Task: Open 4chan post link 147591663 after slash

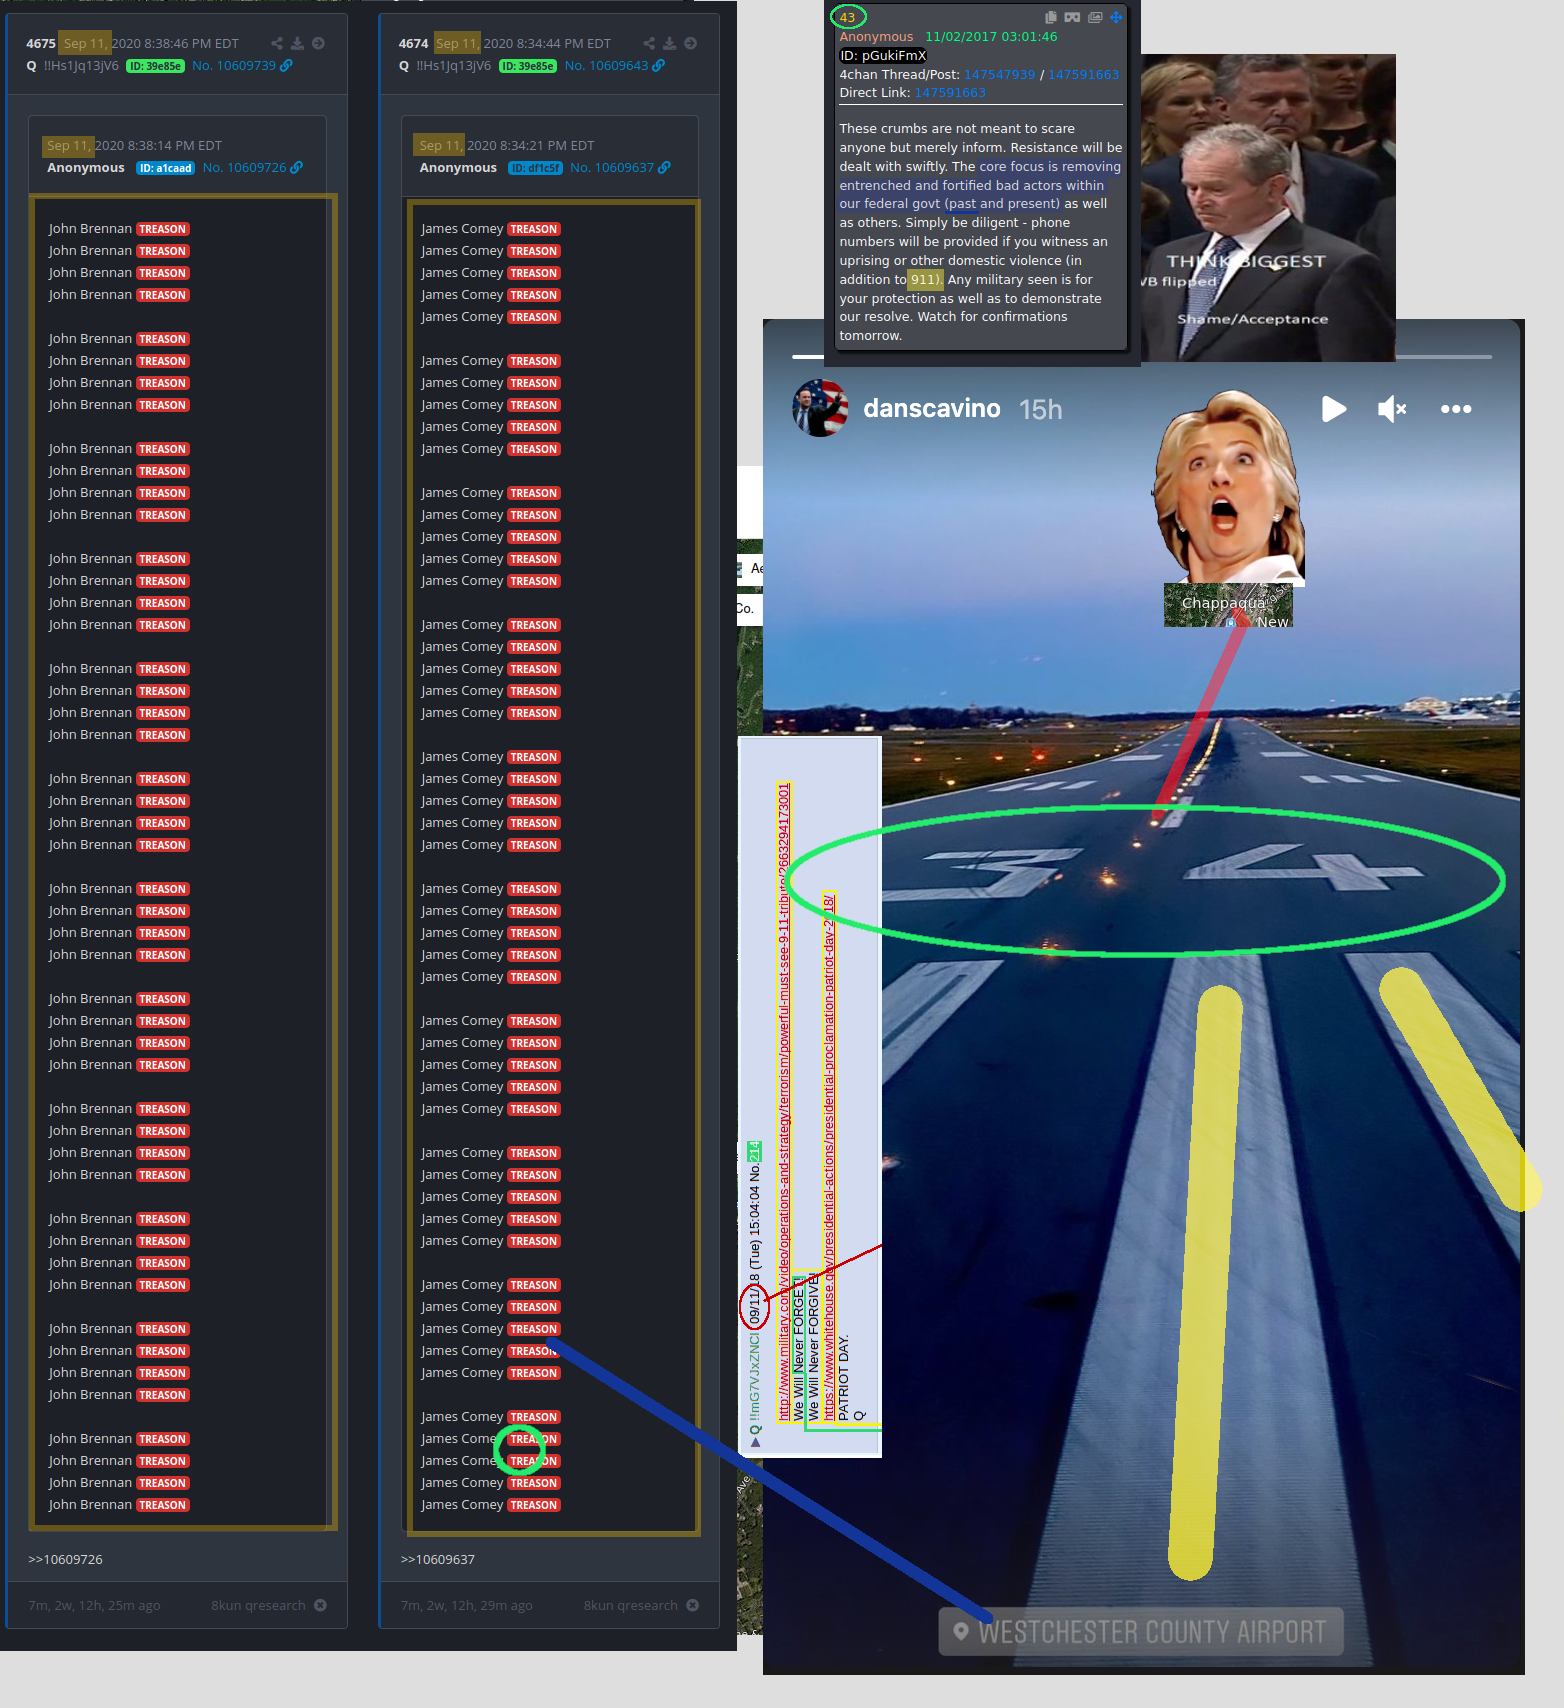Action: pos(1083,75)
